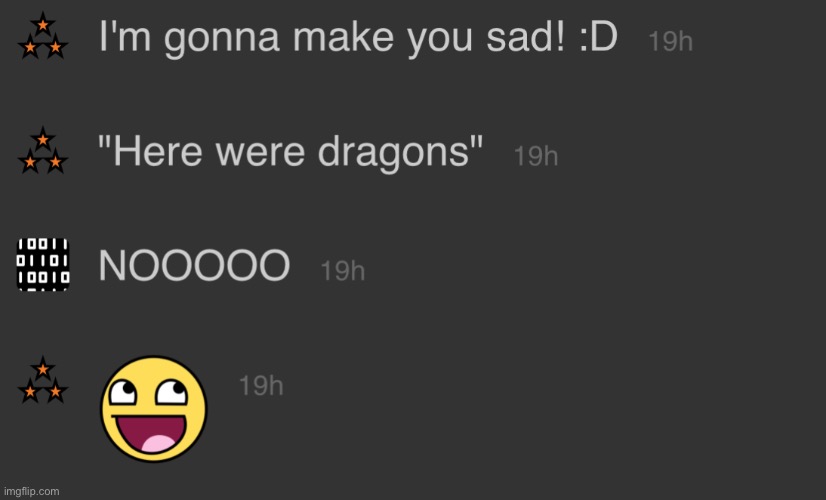Open the binary code avatar beside NOOOOO
Screen dimensions: 826x500
coord(43,264)
